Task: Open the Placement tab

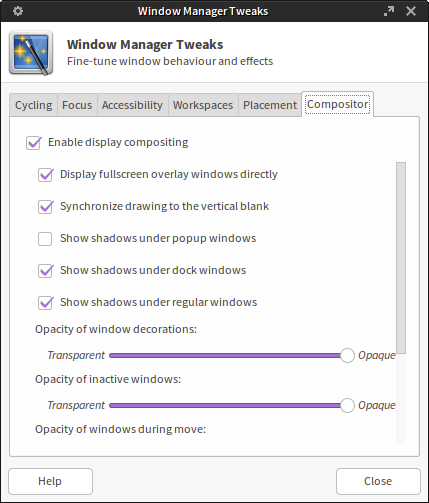Action: tap(270, 105)
